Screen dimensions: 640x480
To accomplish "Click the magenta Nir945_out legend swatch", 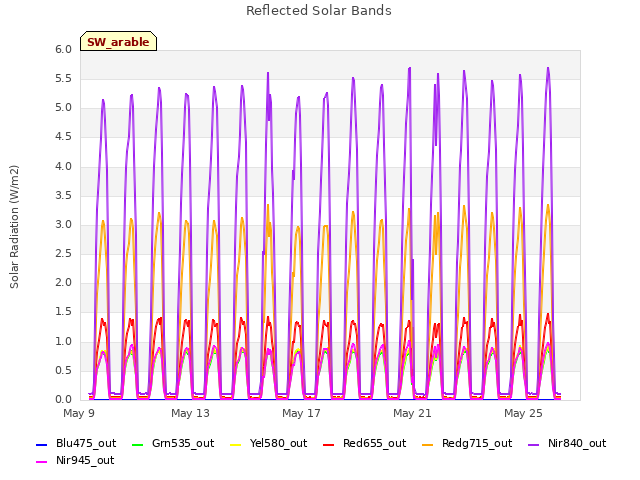I will point(42,462).
